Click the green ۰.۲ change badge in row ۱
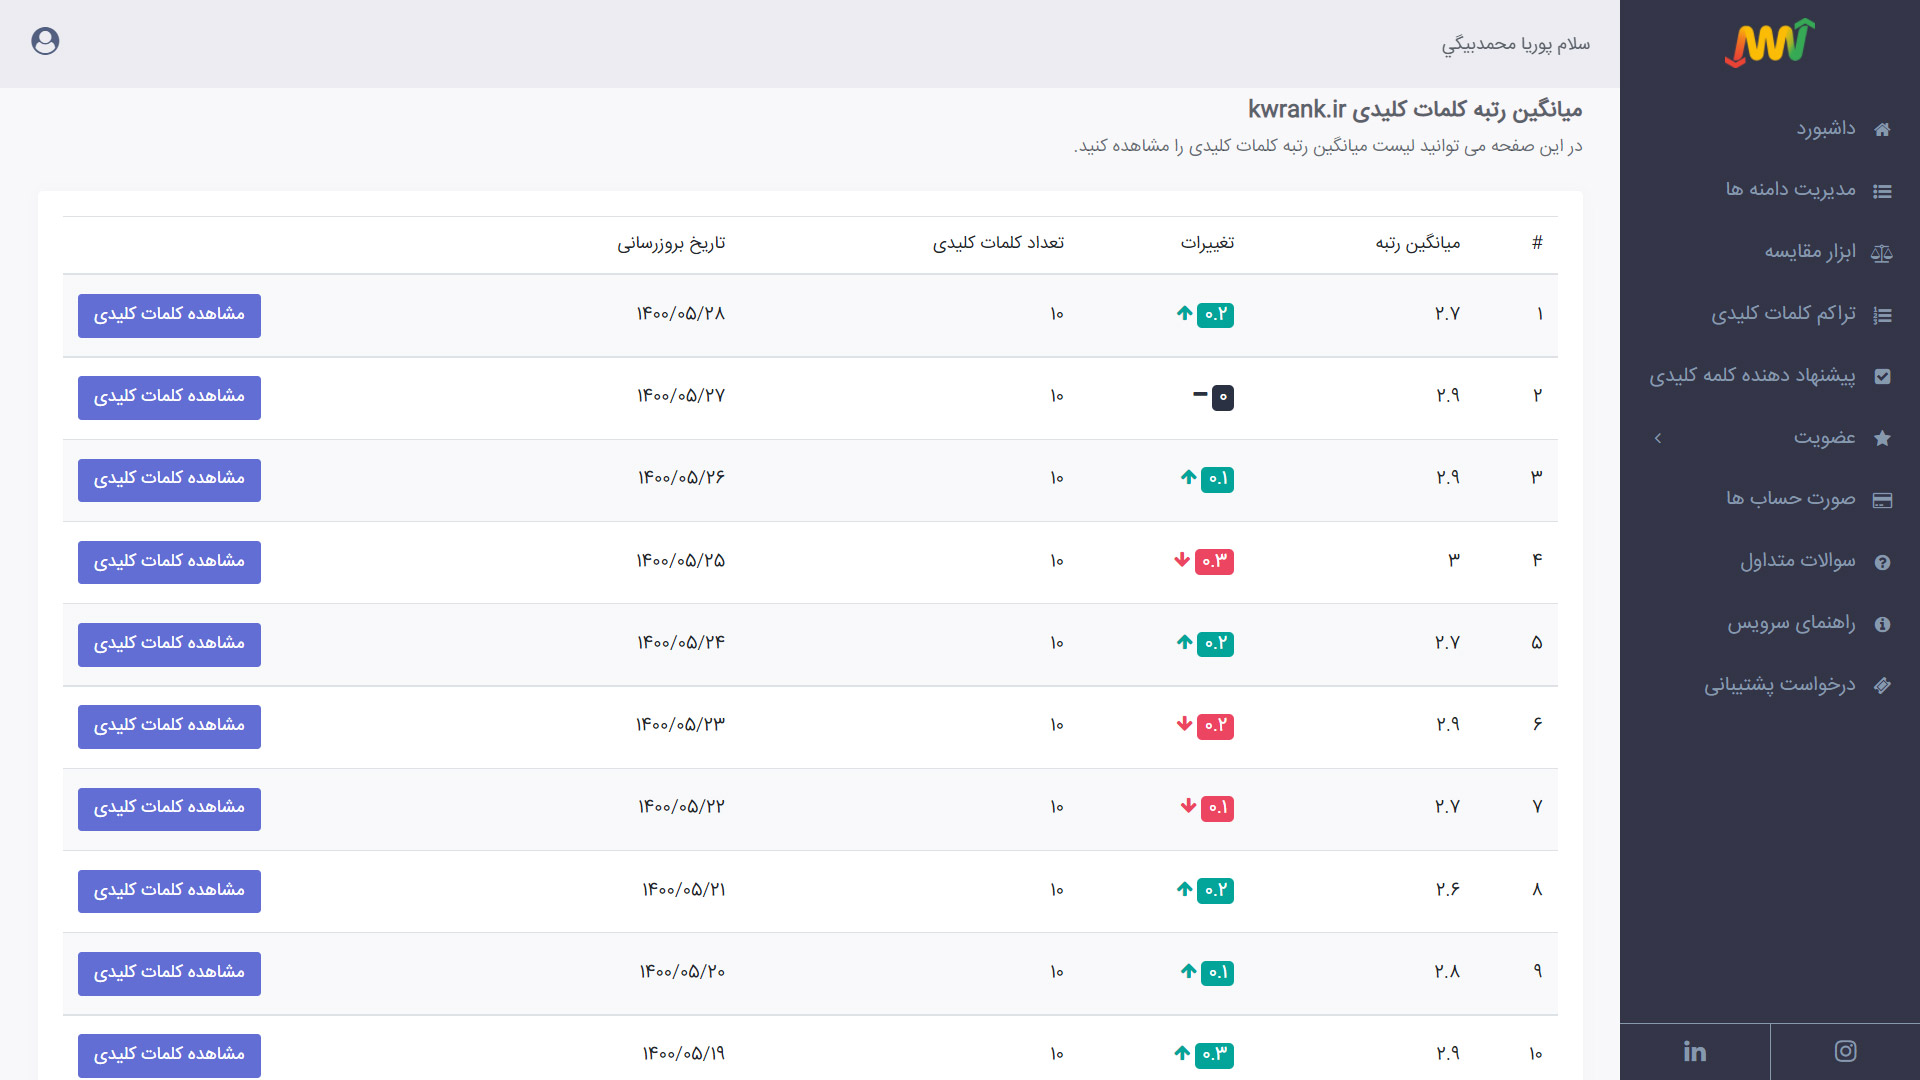 (1215, 315)
